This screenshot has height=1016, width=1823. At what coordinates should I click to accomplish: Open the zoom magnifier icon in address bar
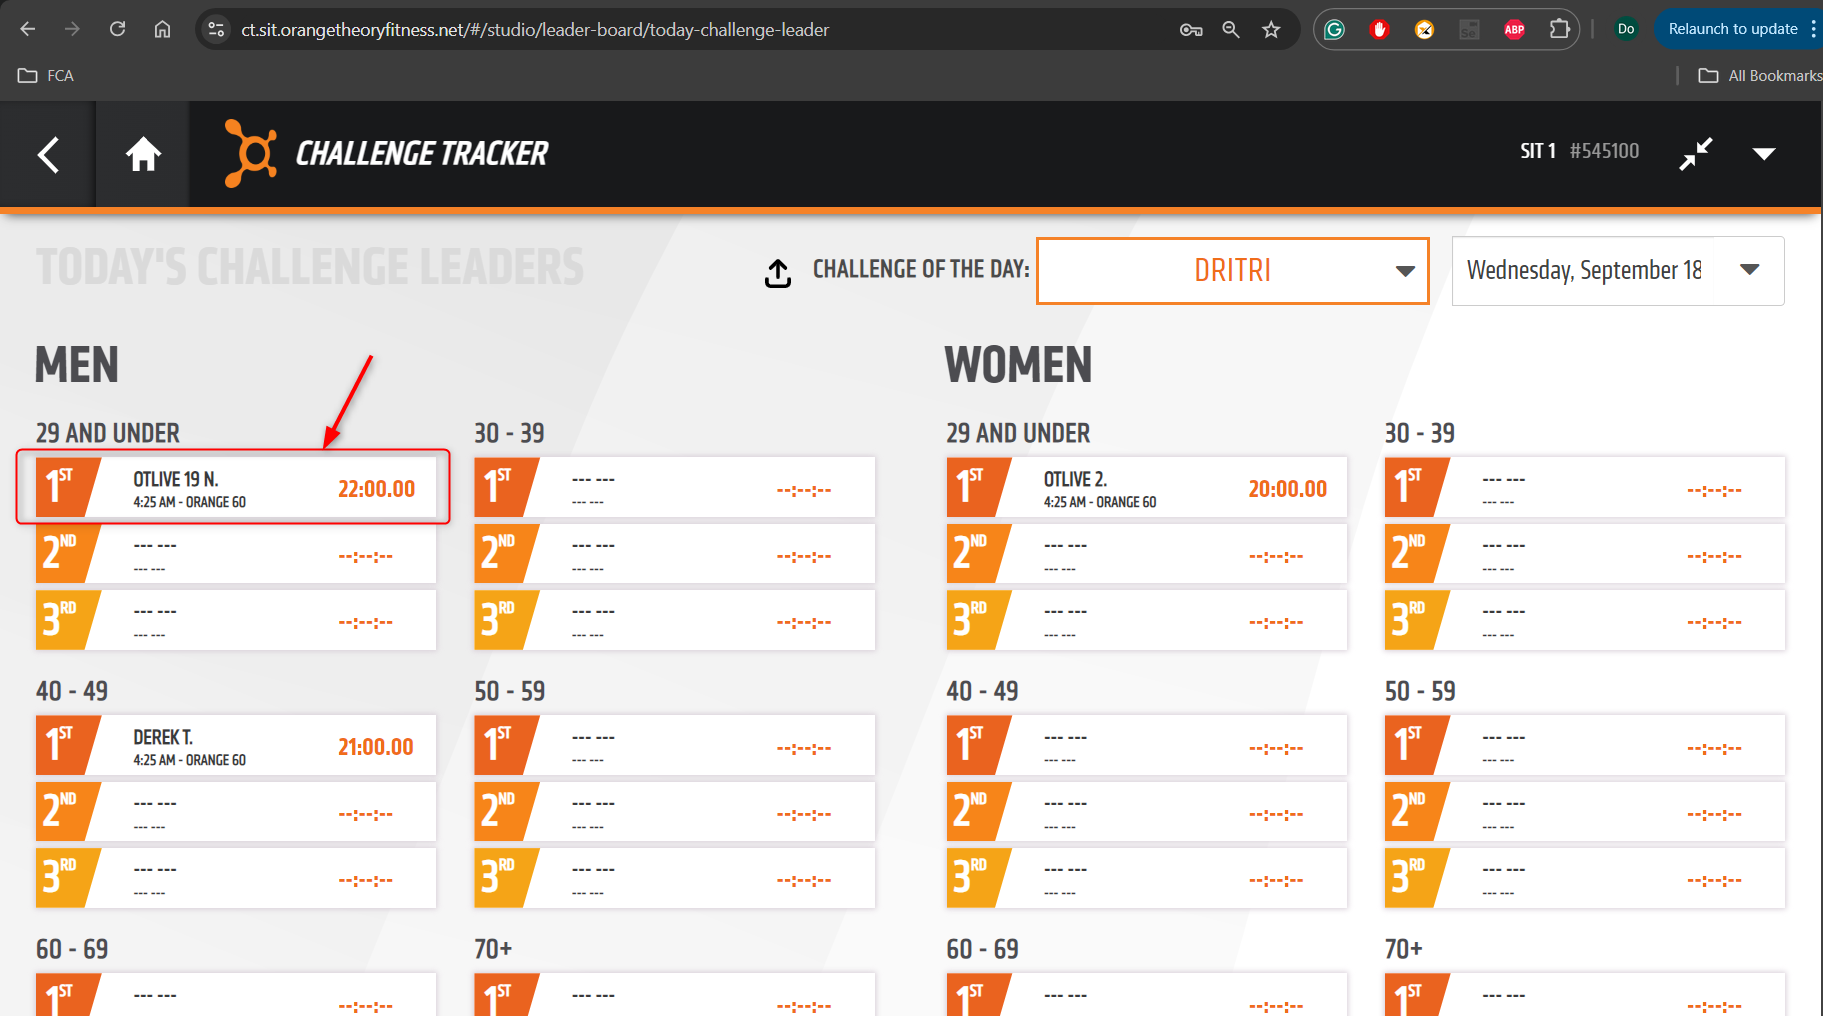pos(1231,30)
